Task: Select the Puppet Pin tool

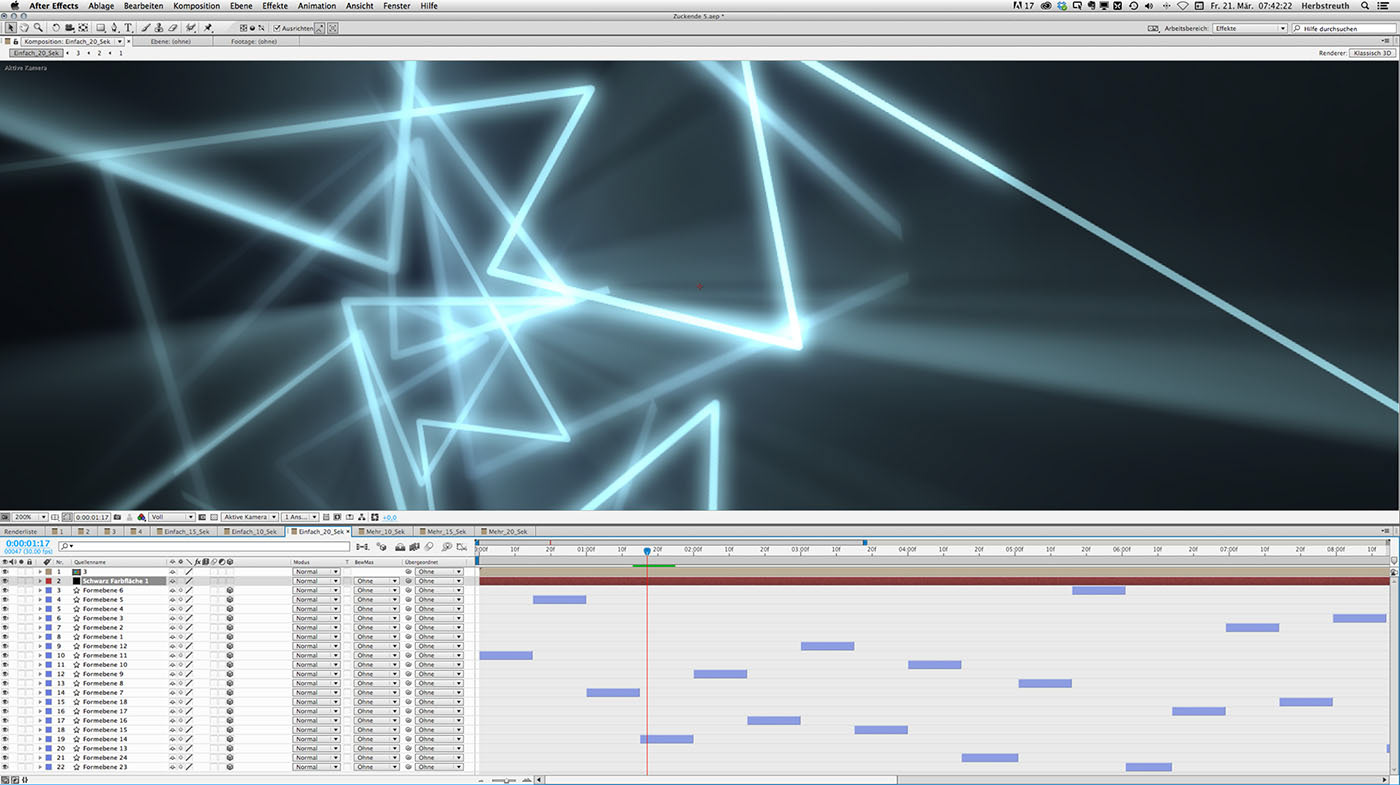Action: point(207,28)
